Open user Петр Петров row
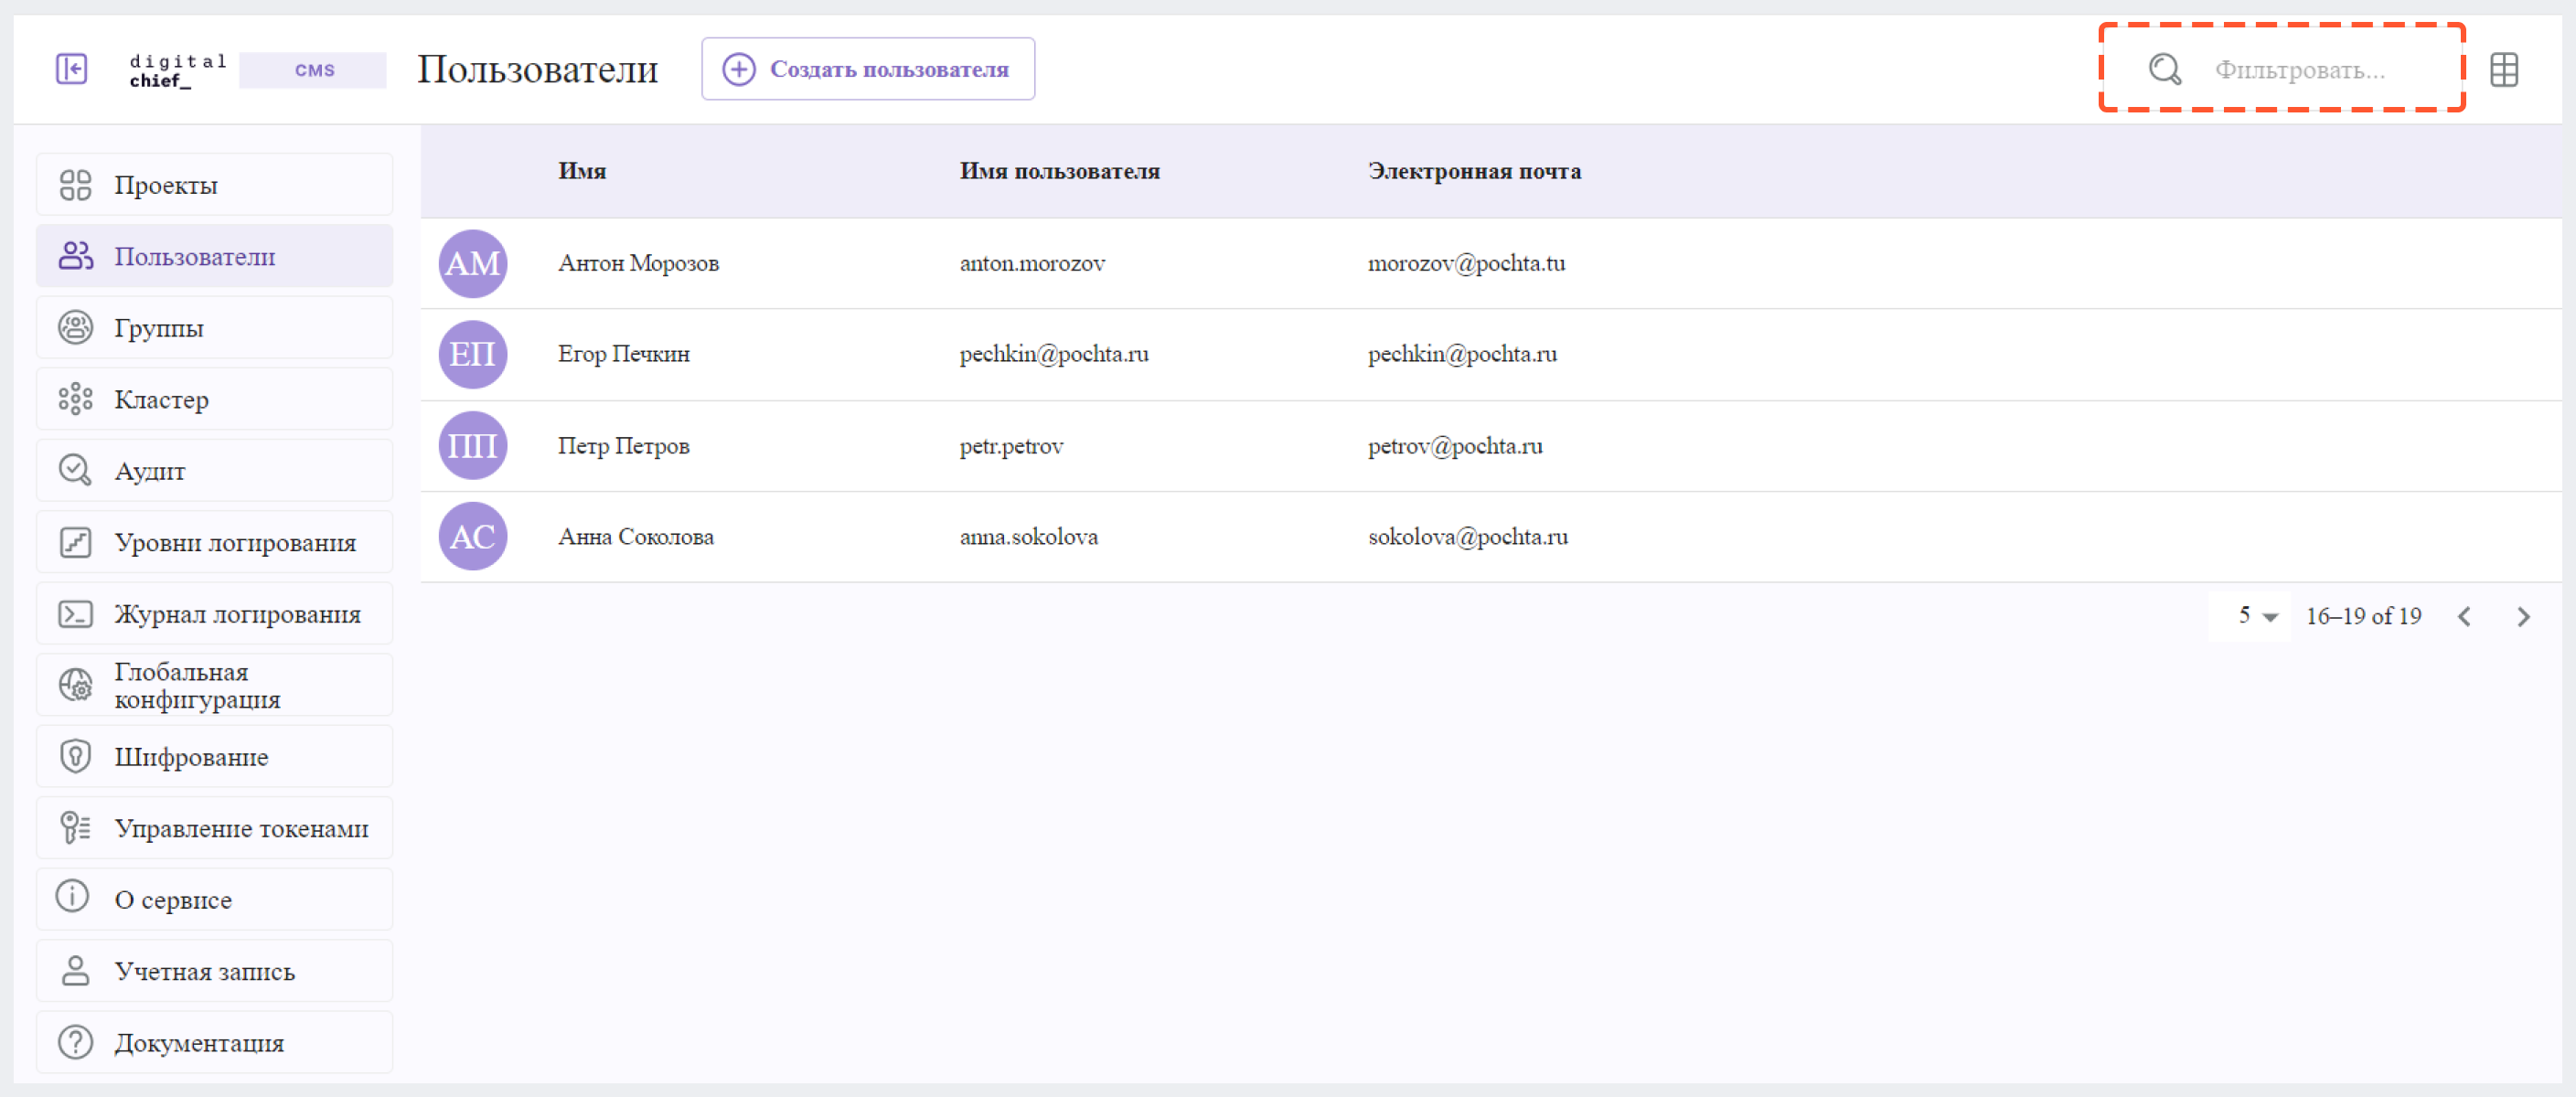 [1491, 445]
